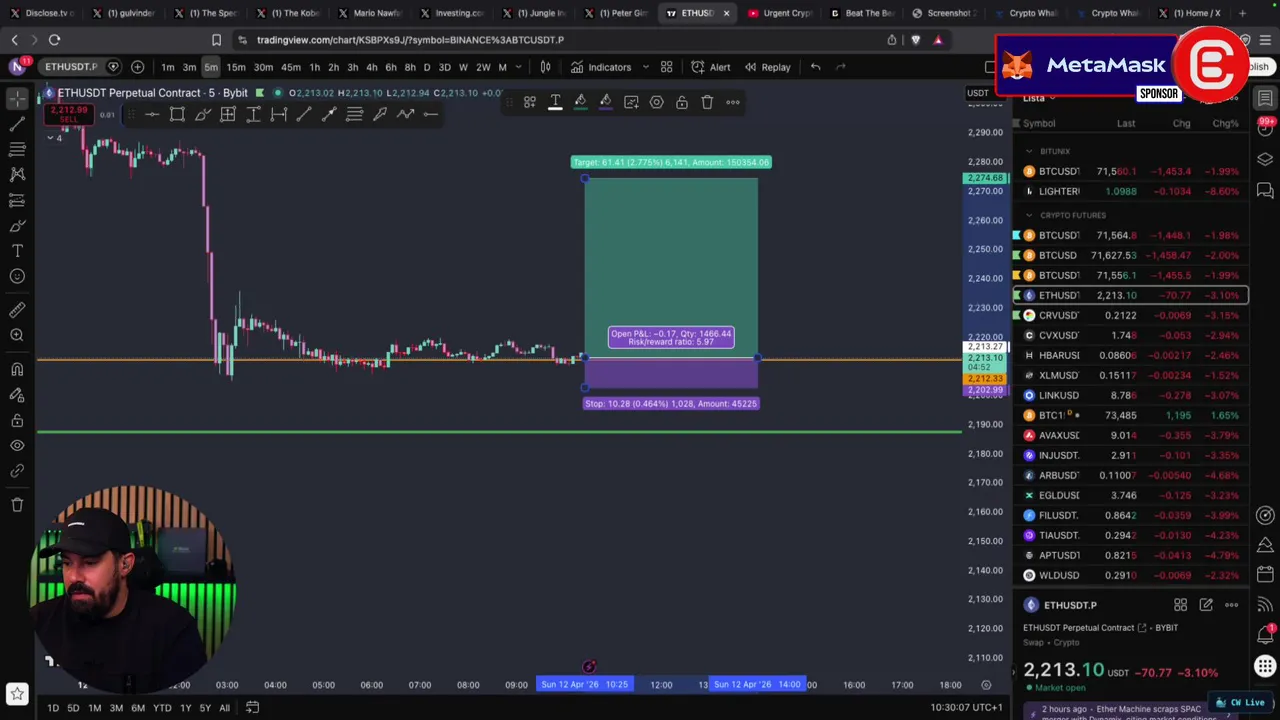Edit the ETHUSDT.P details note icon
1280x720 pixels.
[x=1206, y=605]
